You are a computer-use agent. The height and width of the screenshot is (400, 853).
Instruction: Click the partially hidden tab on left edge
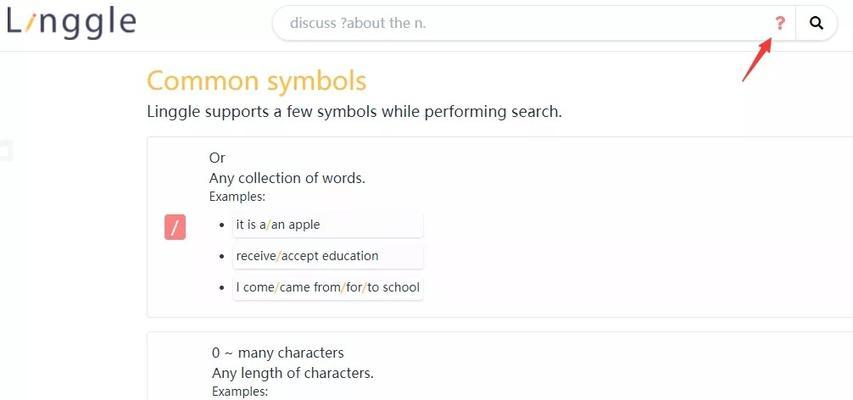5,151
